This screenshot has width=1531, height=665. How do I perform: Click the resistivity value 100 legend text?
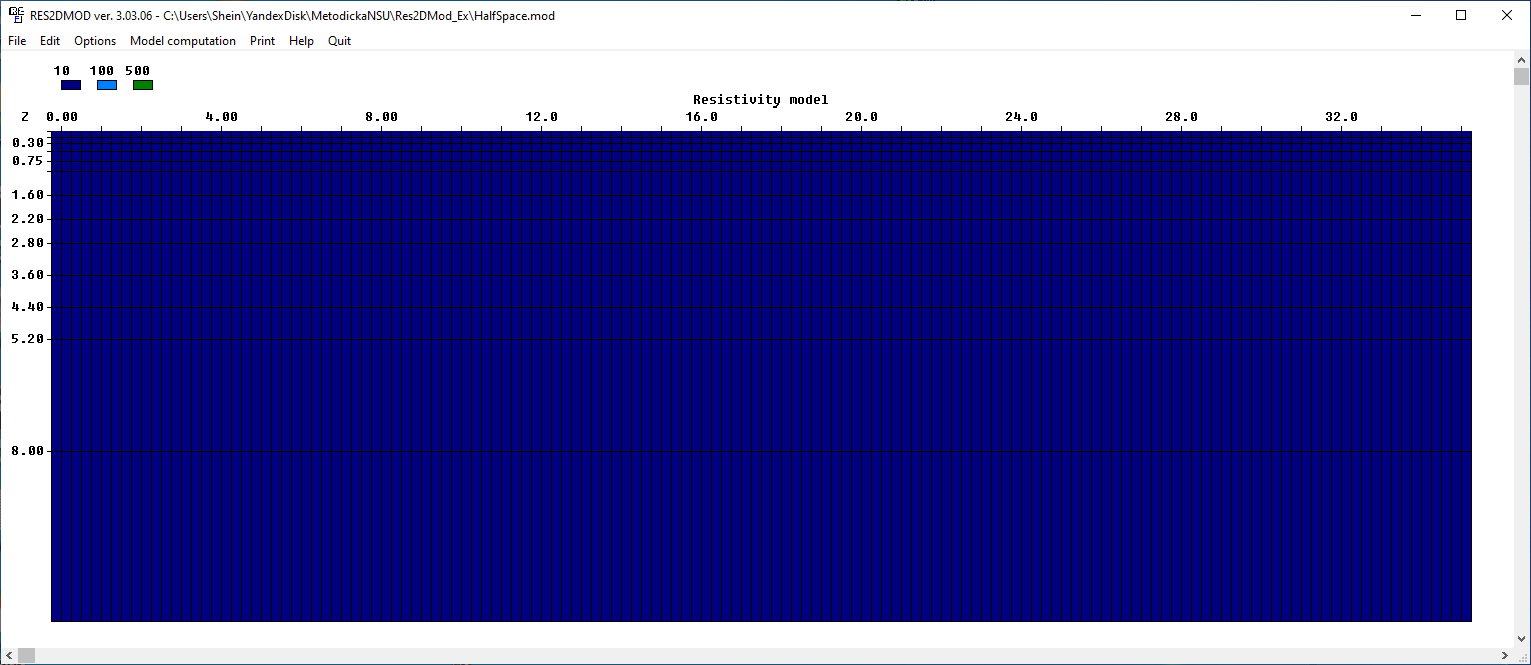point(102,71)
